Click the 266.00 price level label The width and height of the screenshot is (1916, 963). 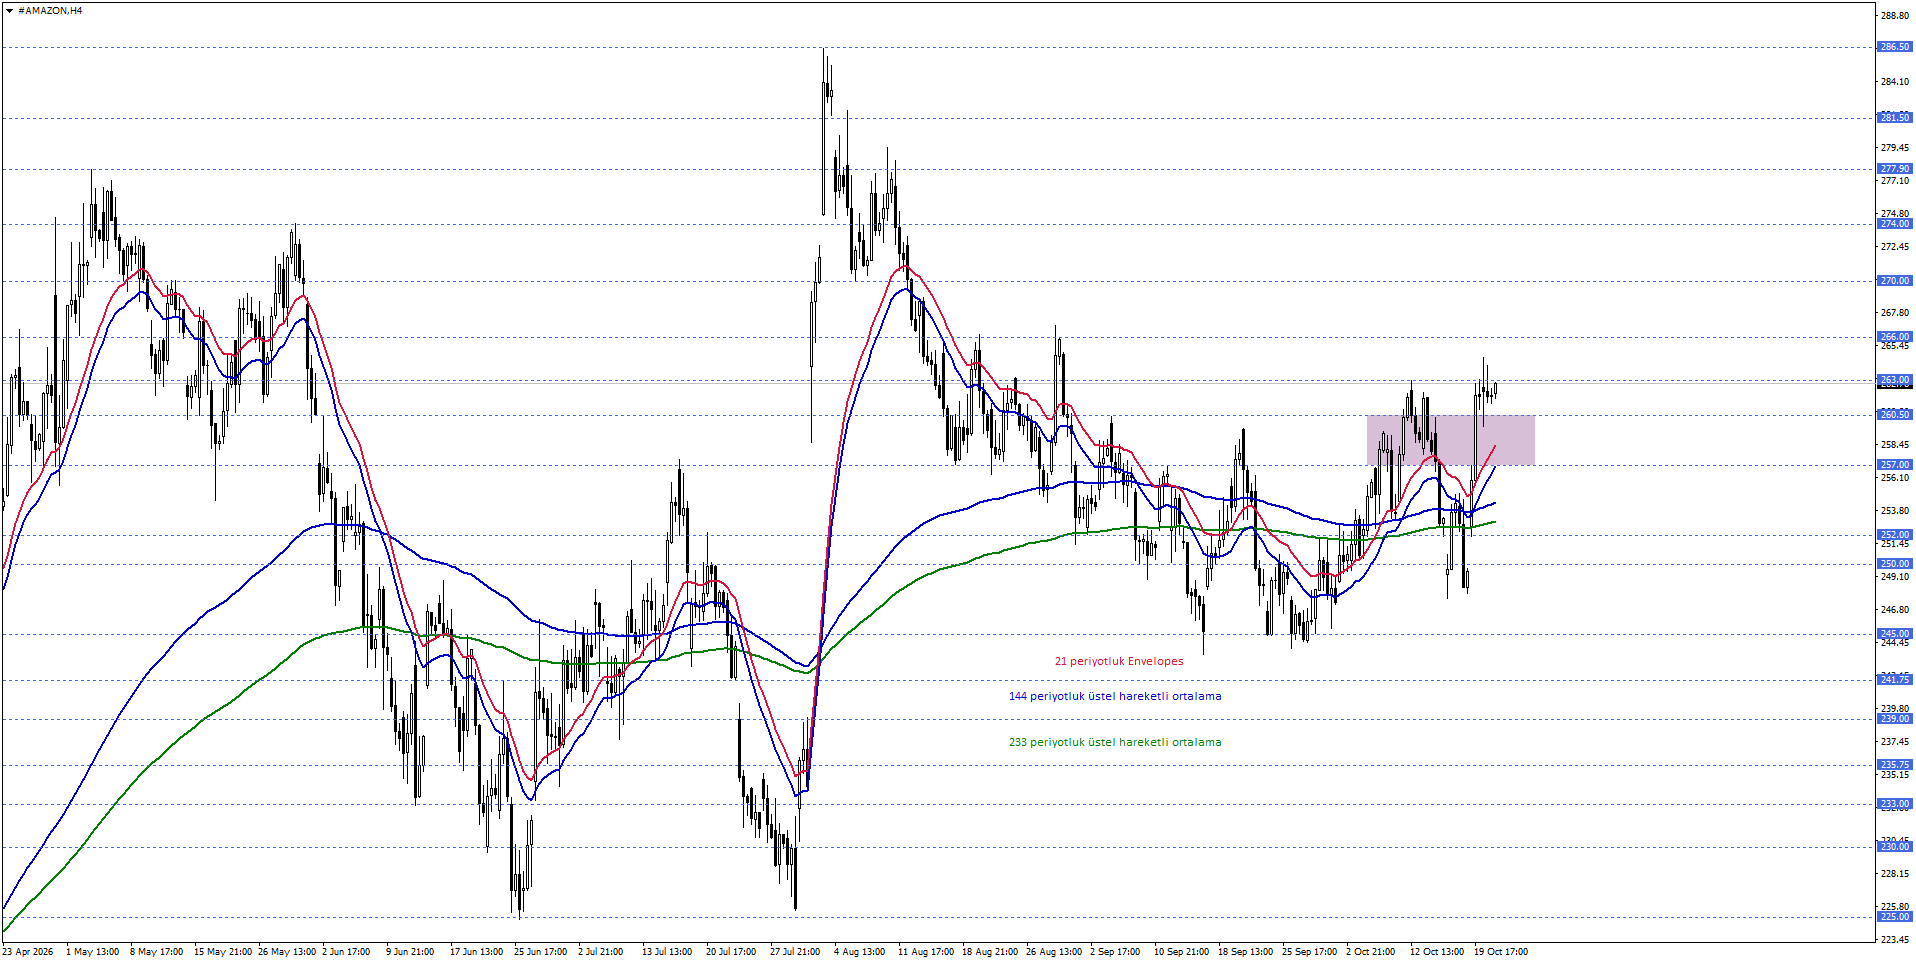[x=1895, y=337]
